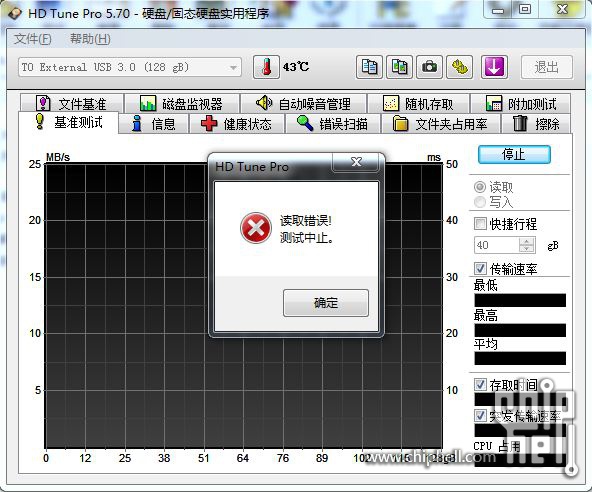Close the HD Tune Pro error dialog
This screenshot has height=492, width=592.
click(x=356, y=162)
